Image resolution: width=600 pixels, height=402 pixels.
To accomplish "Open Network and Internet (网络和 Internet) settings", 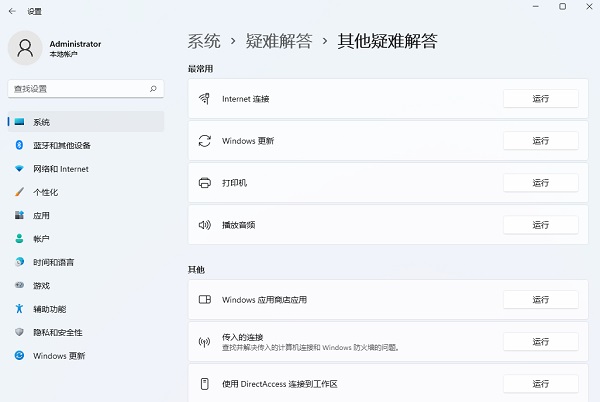I will (60, 169).
